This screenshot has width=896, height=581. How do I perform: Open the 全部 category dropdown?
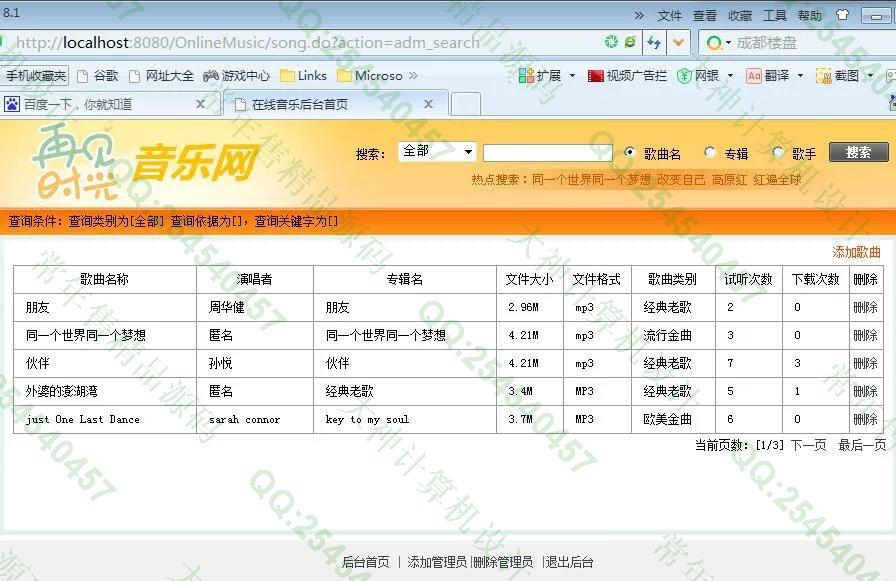pos(437,152)
